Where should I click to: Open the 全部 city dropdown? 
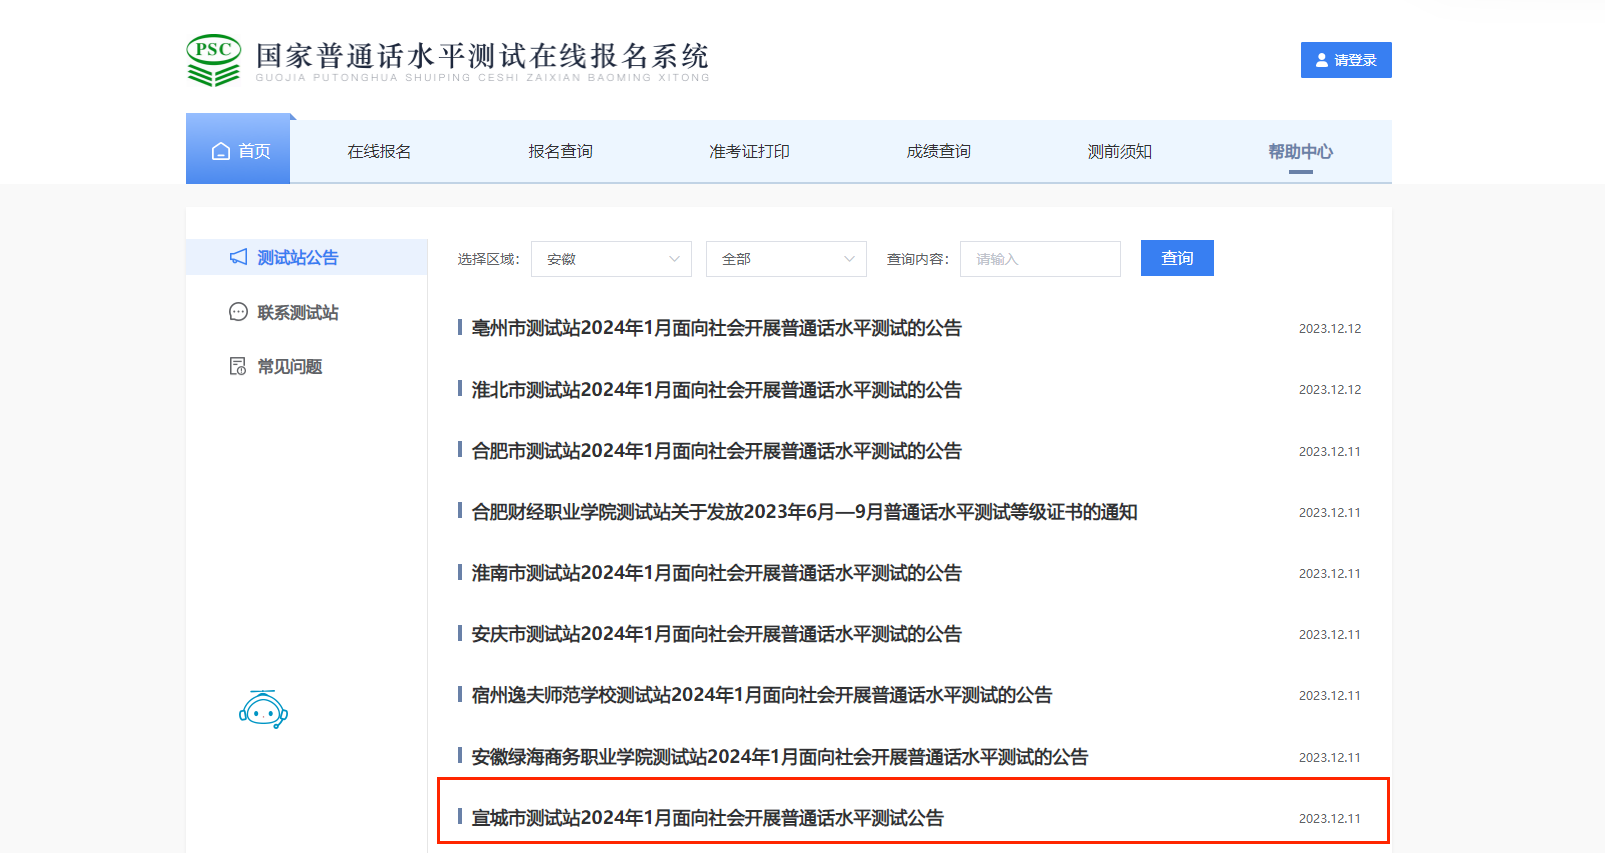click(786, 259)
